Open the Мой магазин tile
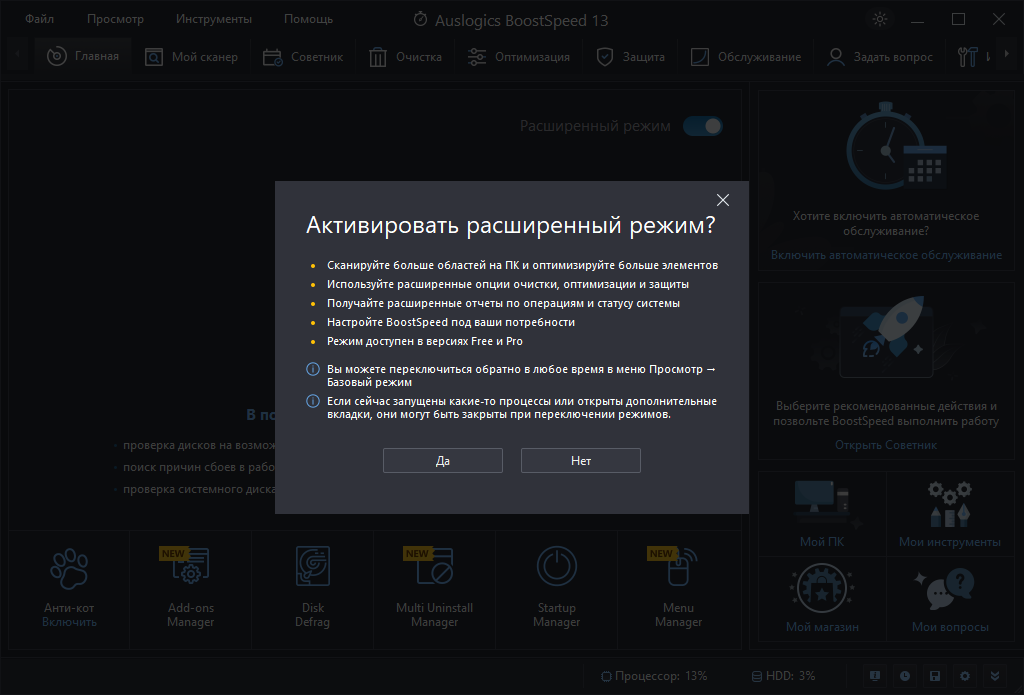This screenshot has width=1024, height=695. tap(822, 599)
